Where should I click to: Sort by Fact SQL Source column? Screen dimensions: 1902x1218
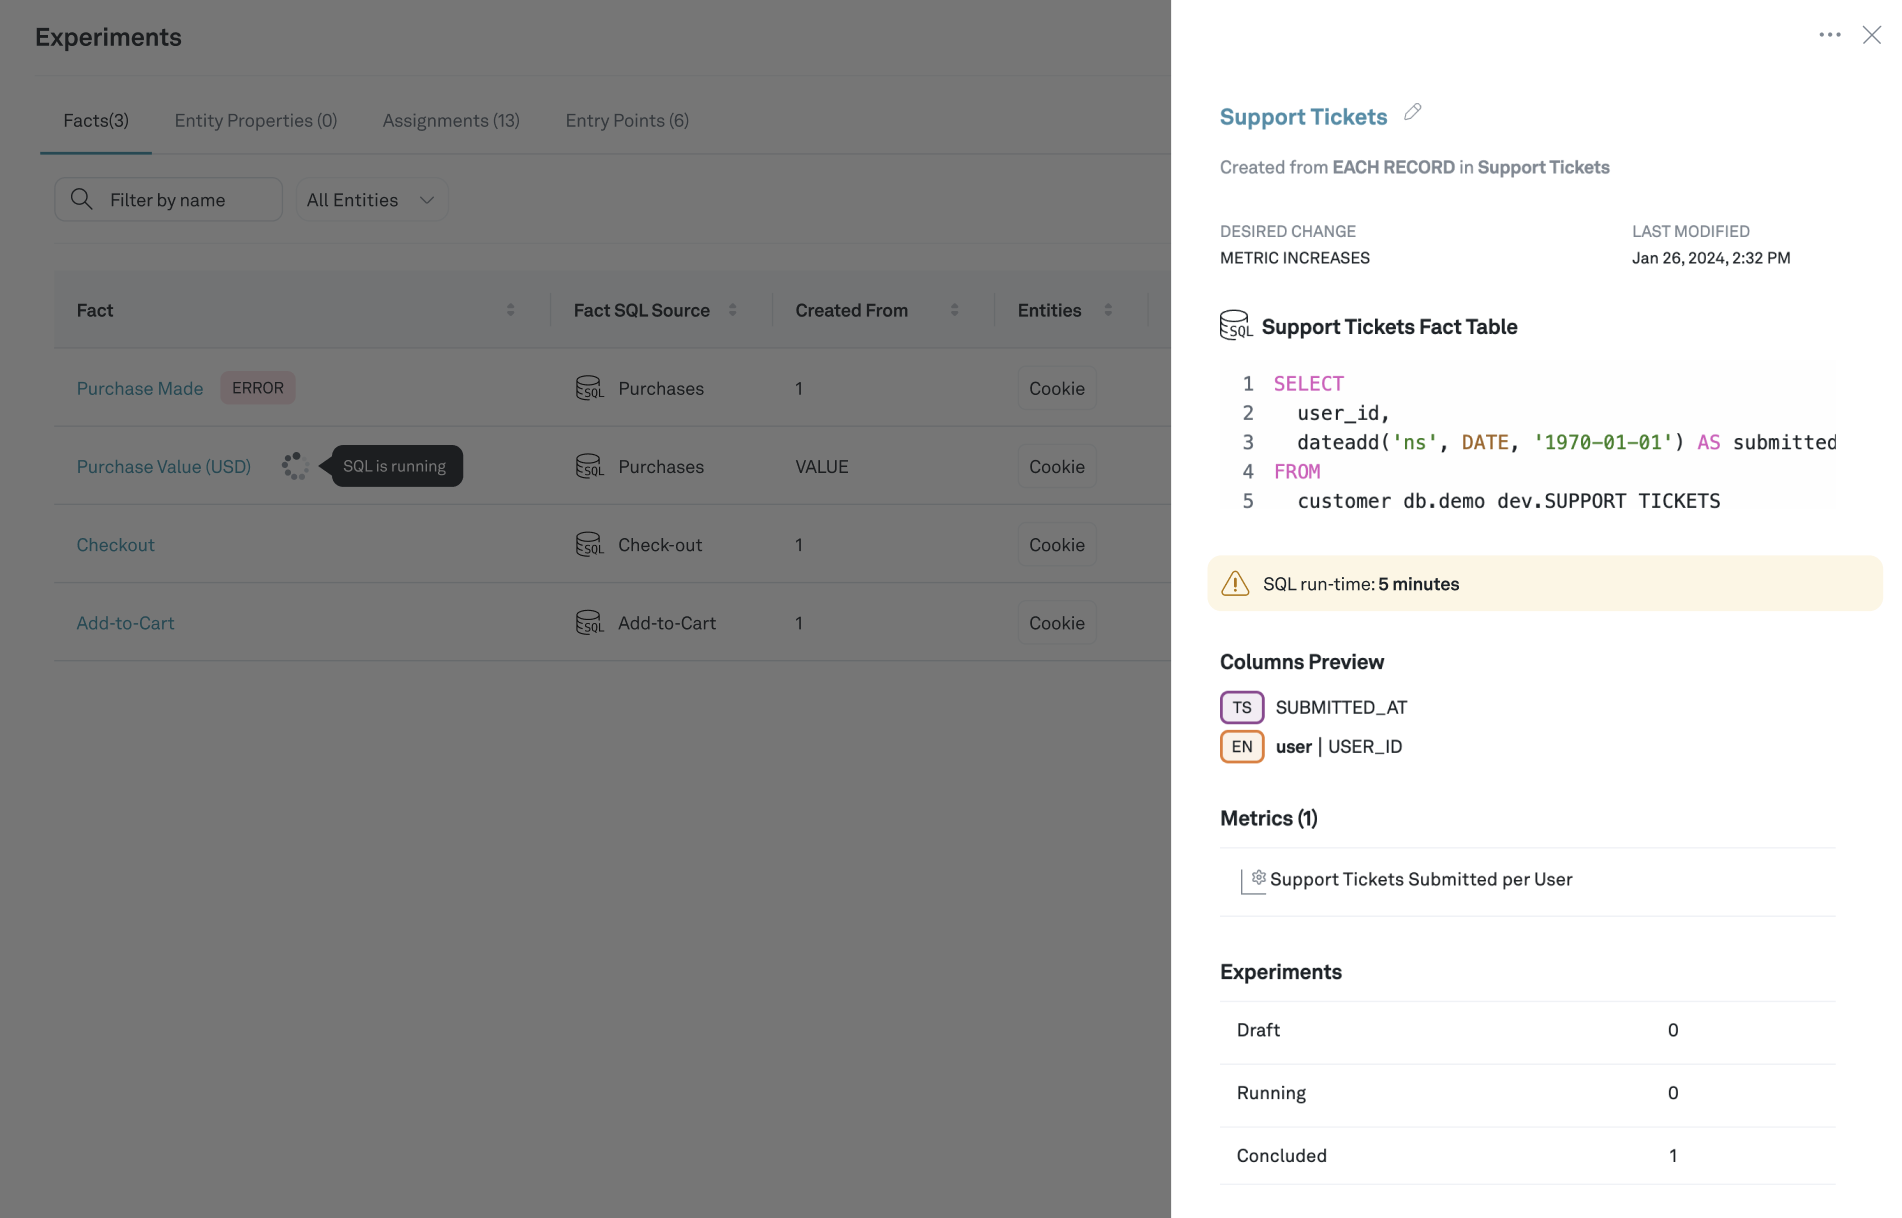(732, 310)
